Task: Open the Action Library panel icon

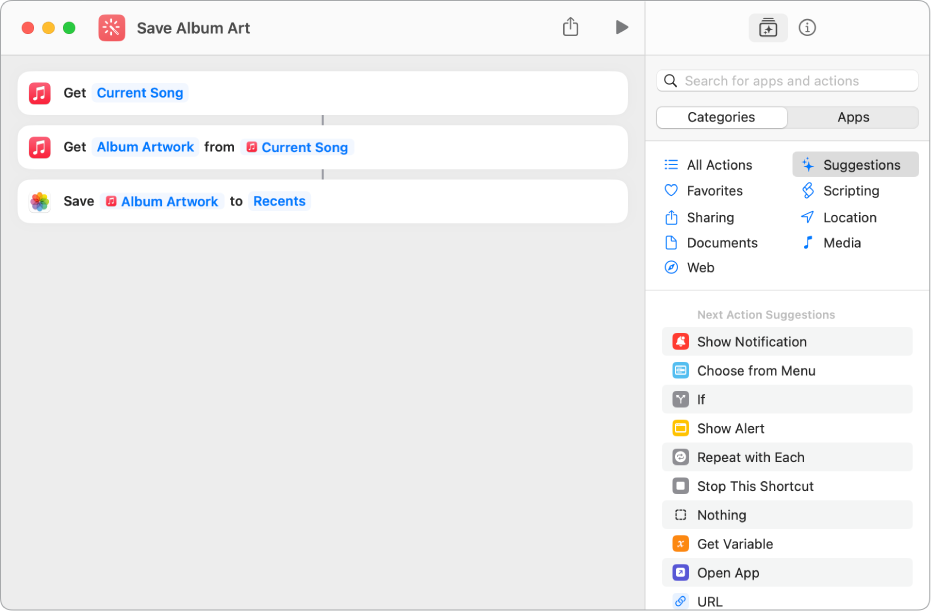Action: click(x=768, y=28)
